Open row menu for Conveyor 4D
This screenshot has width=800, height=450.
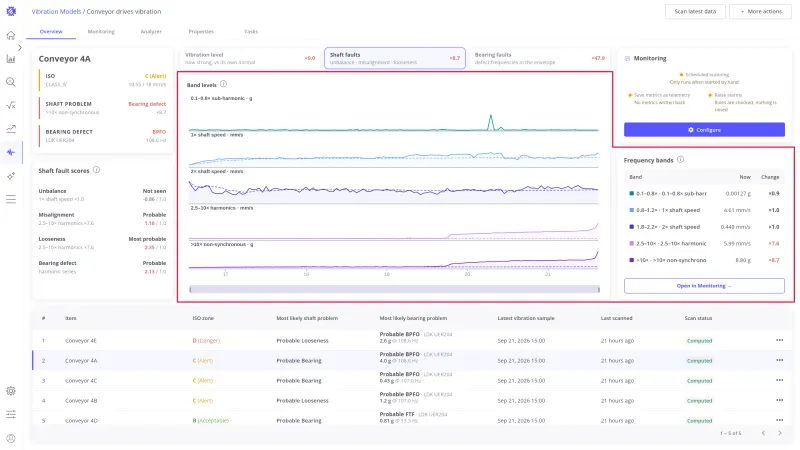point(779,420)
